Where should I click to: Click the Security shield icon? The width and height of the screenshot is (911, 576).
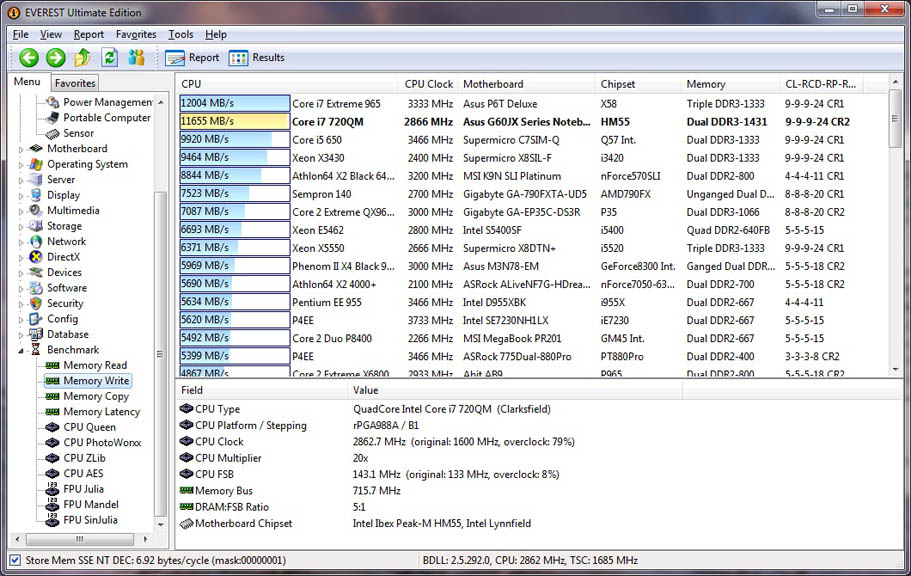click(x=36, y=303)
